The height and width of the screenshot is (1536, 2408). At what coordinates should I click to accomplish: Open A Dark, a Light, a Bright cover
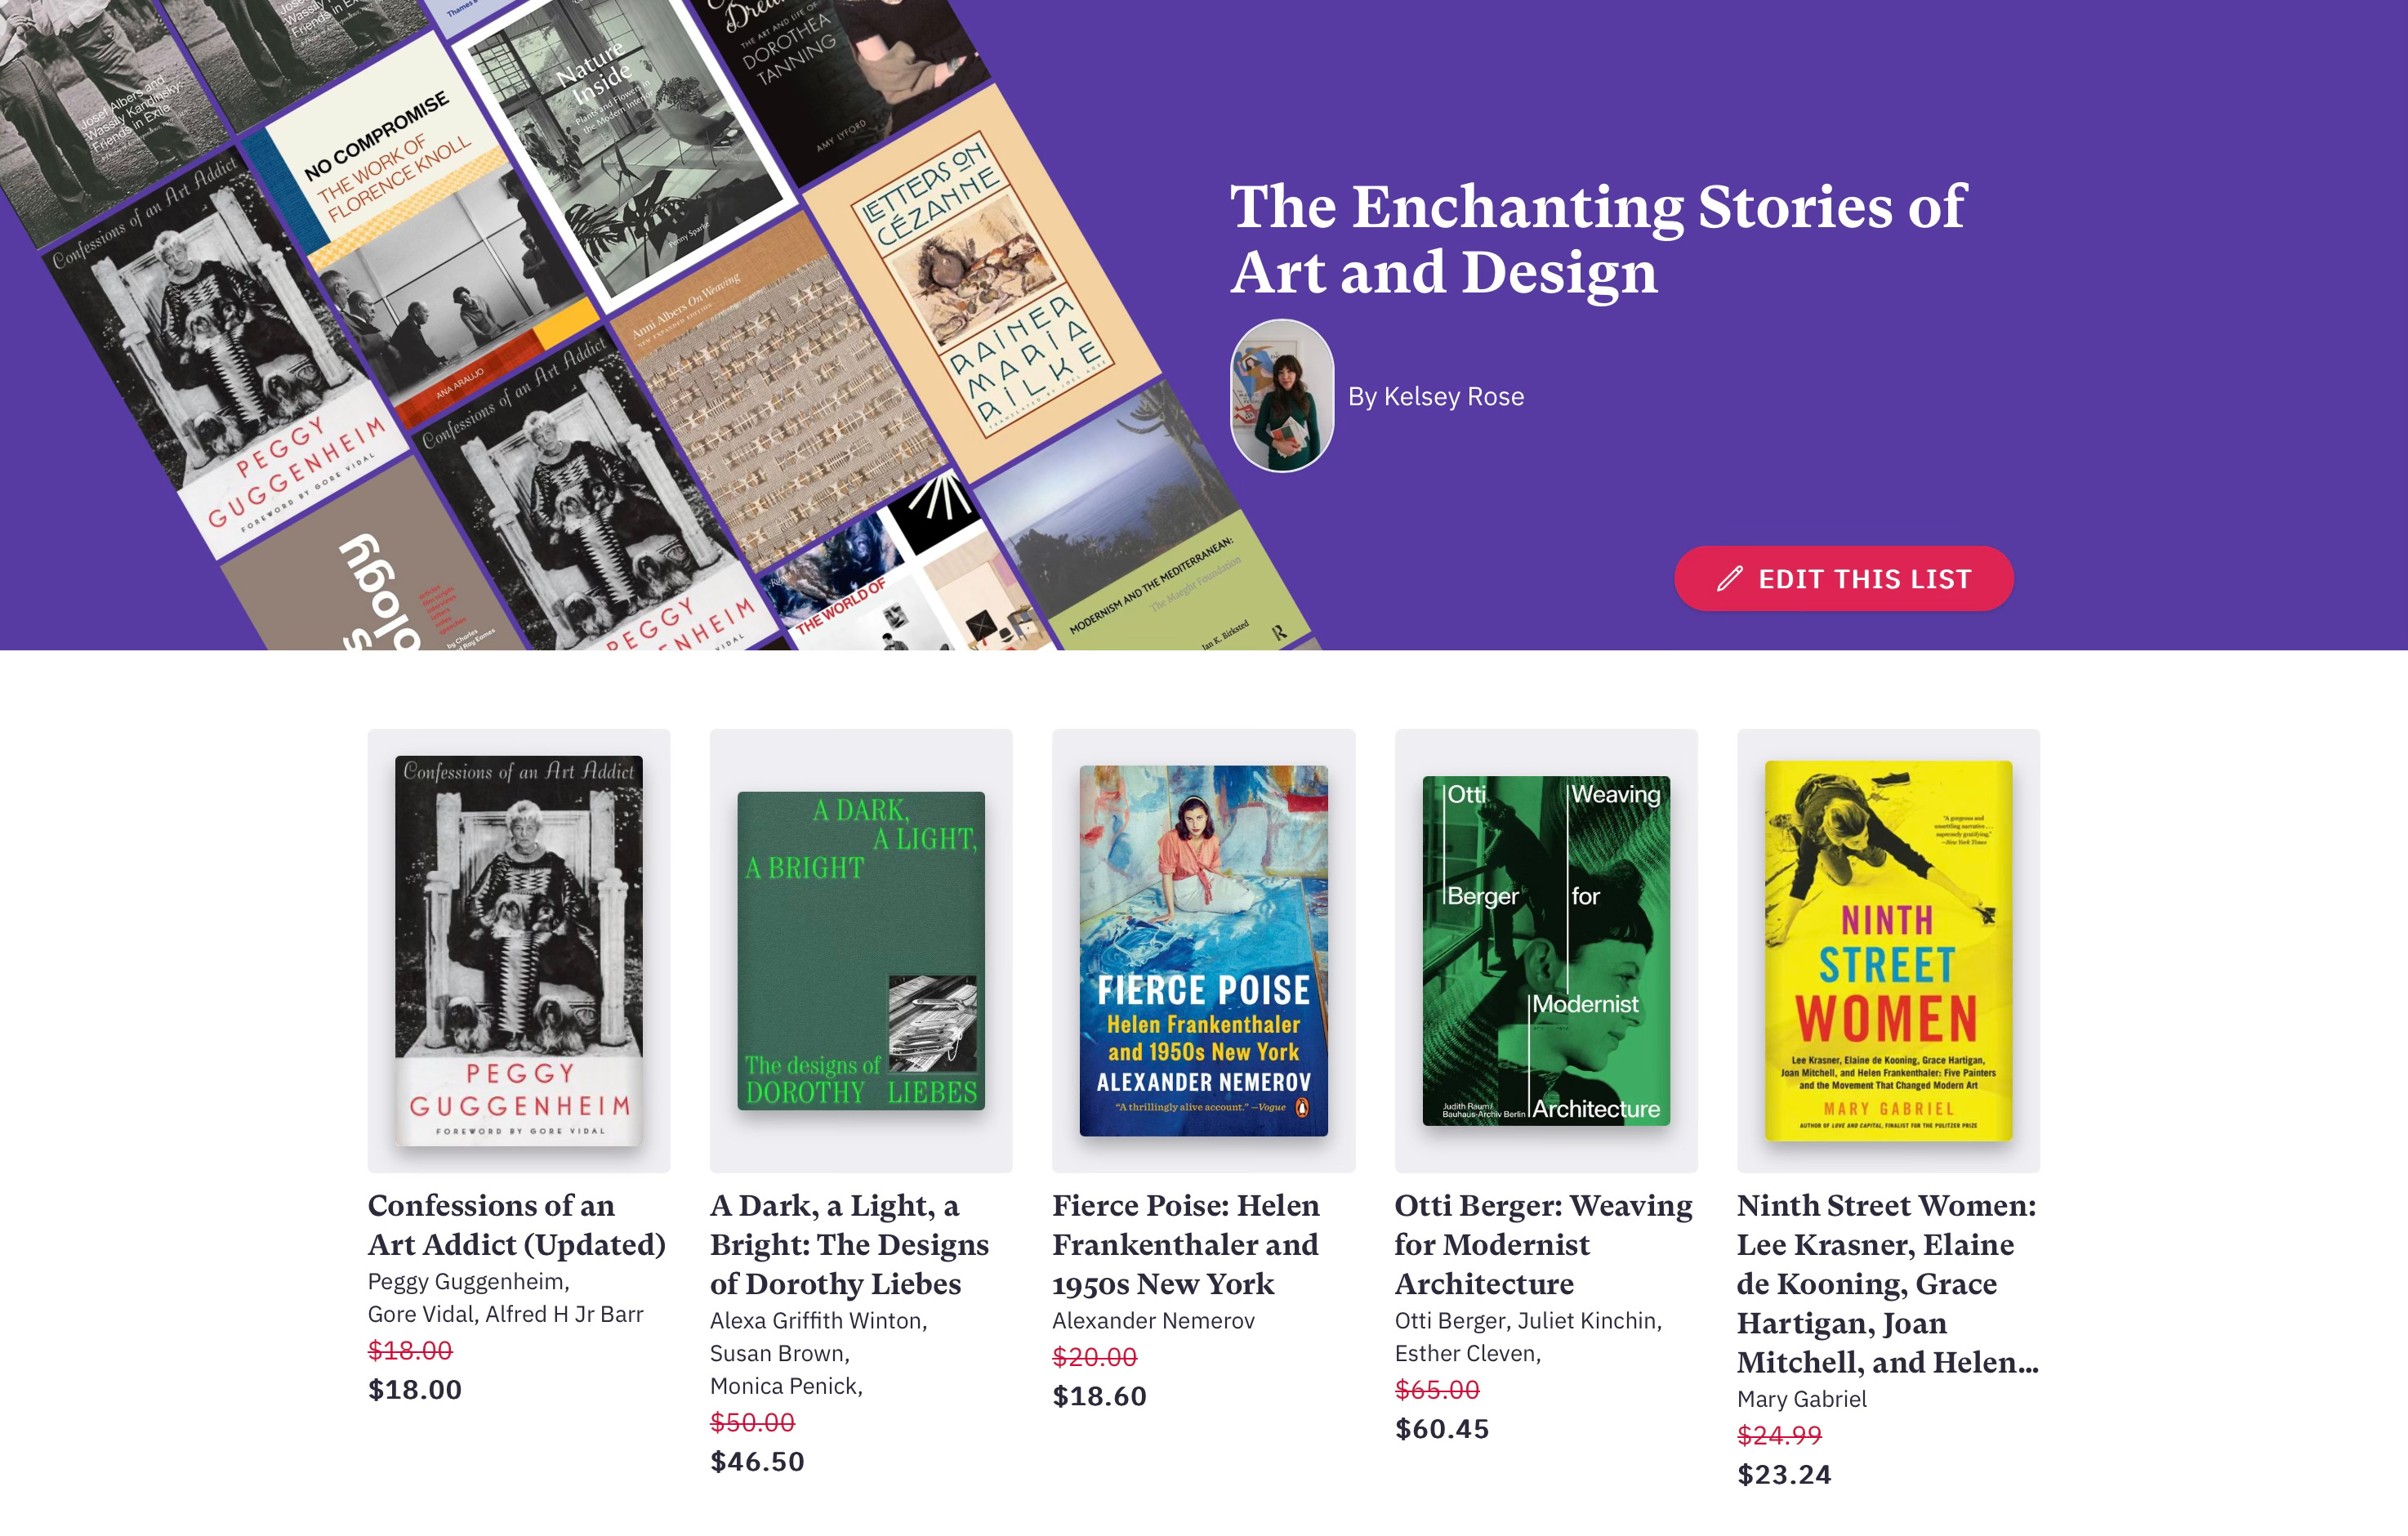coord(861,950)
